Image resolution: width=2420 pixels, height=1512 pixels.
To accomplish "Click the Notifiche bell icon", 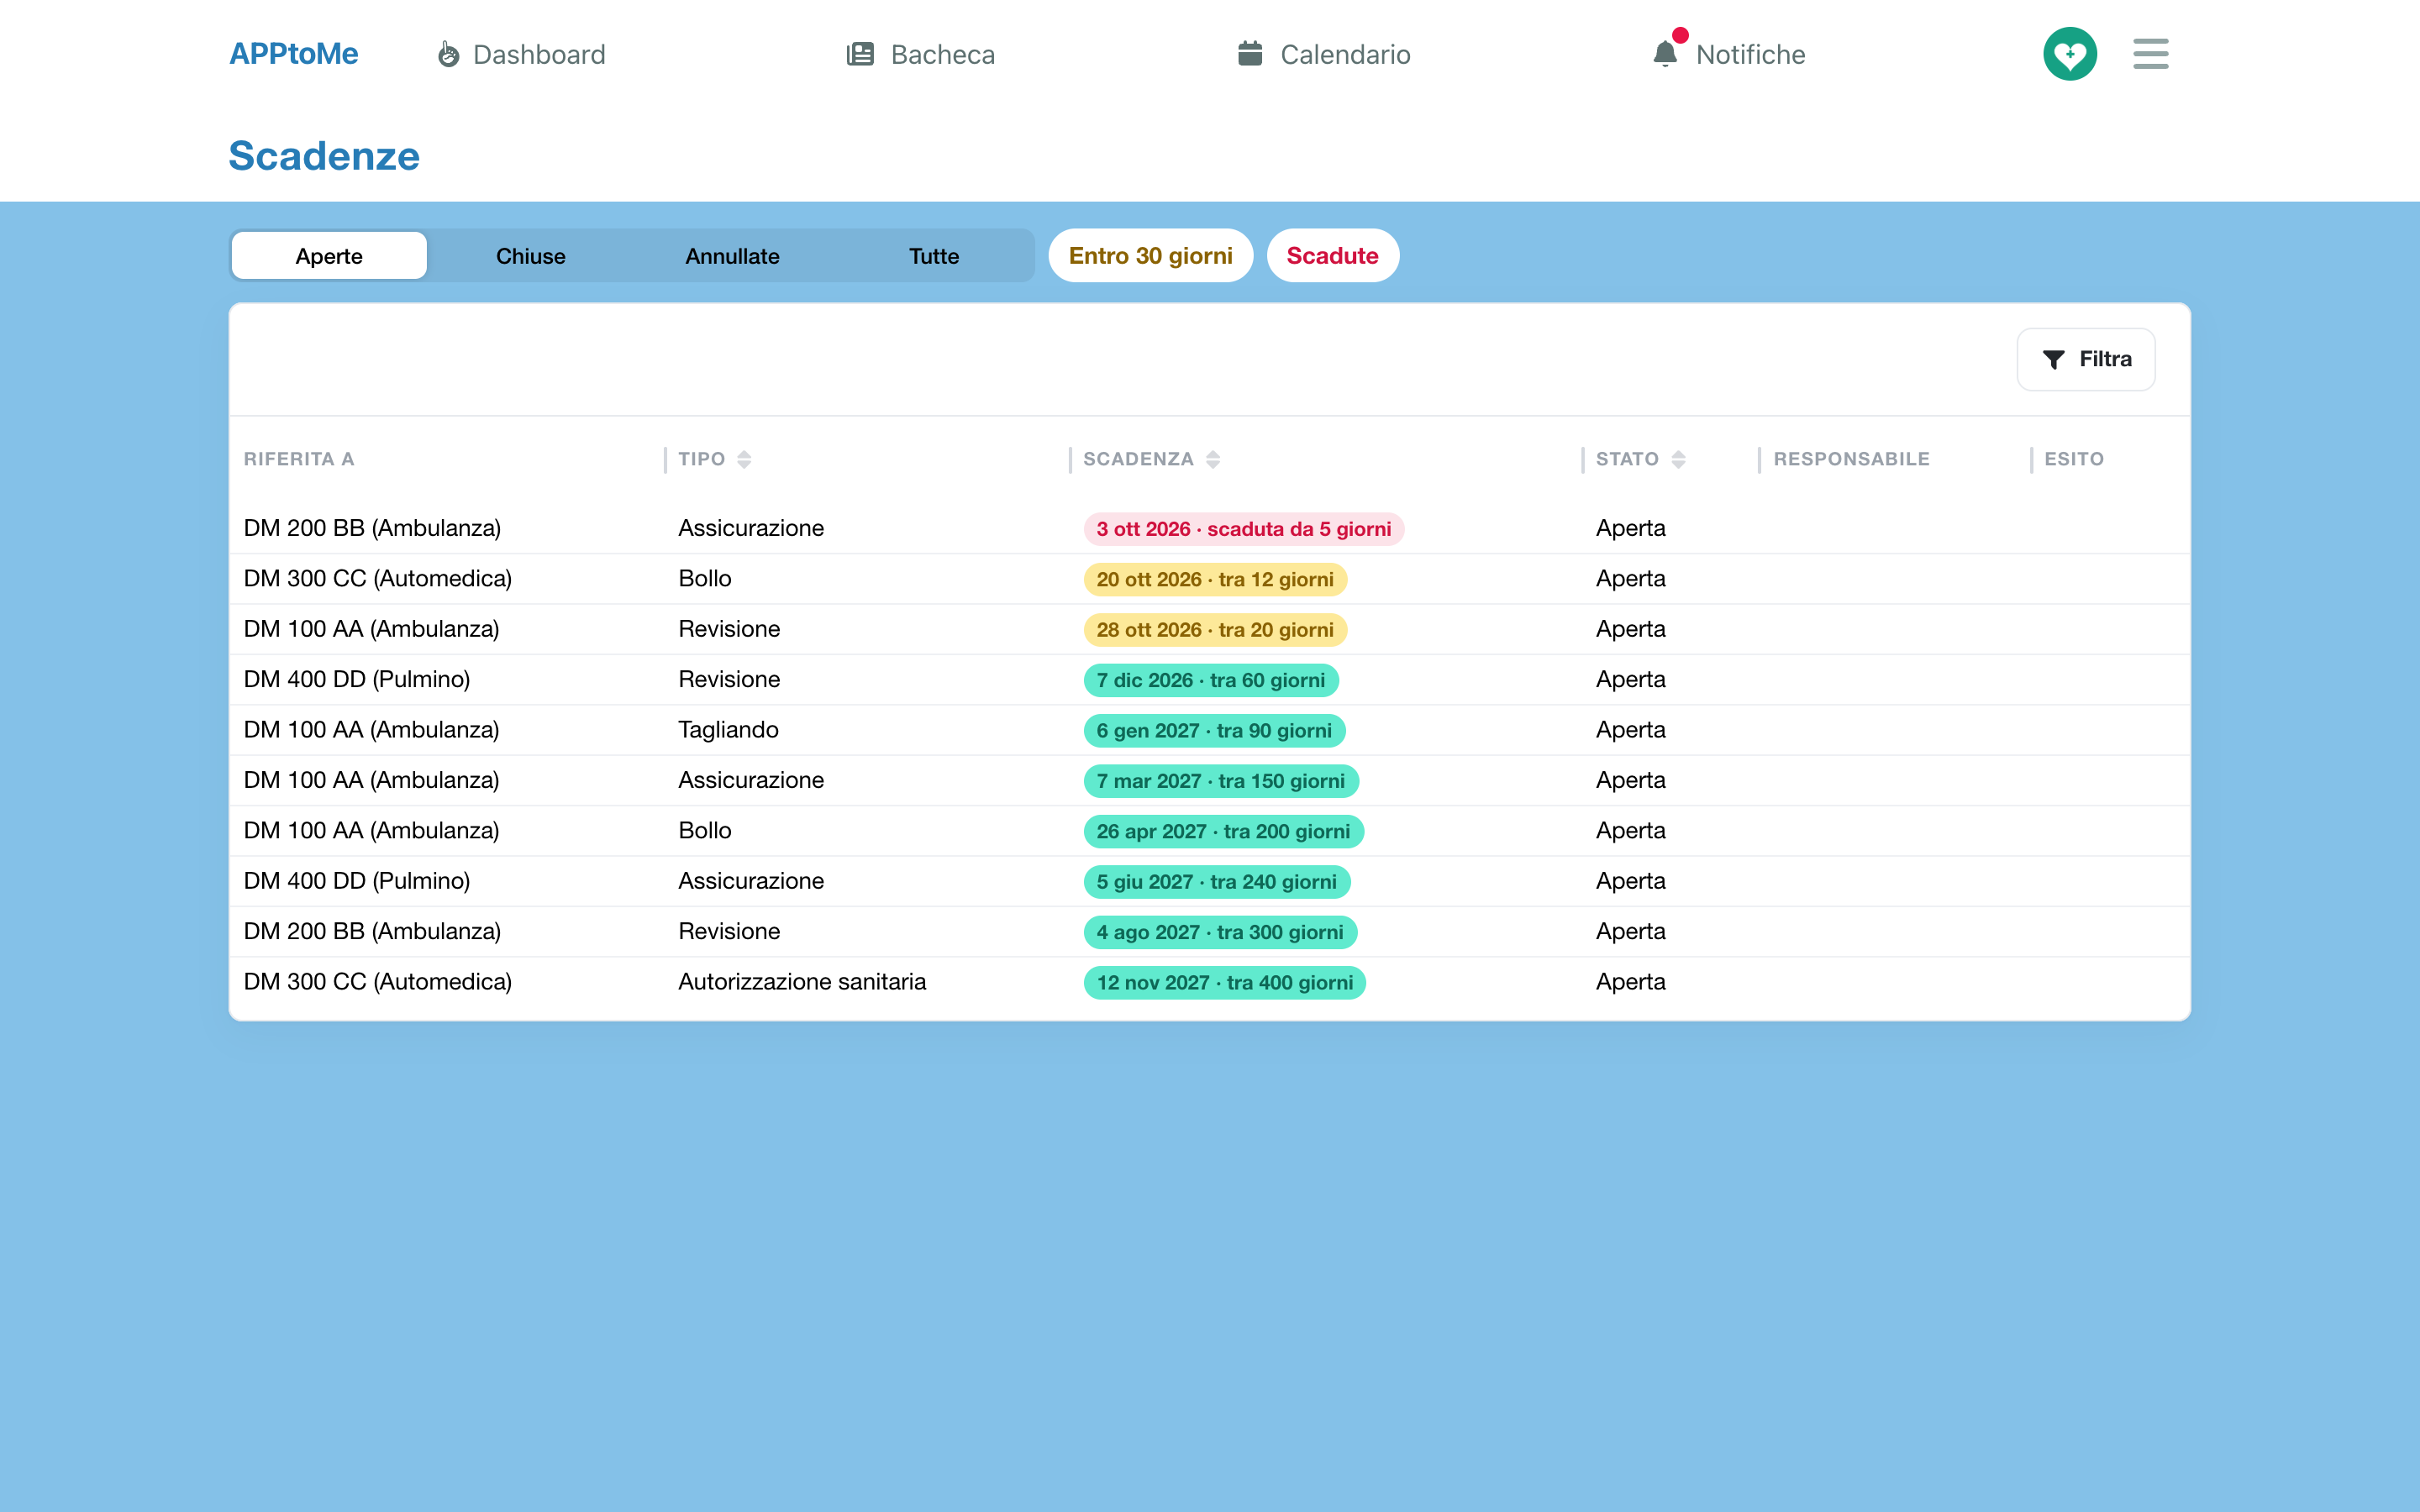I will 1665,53.
